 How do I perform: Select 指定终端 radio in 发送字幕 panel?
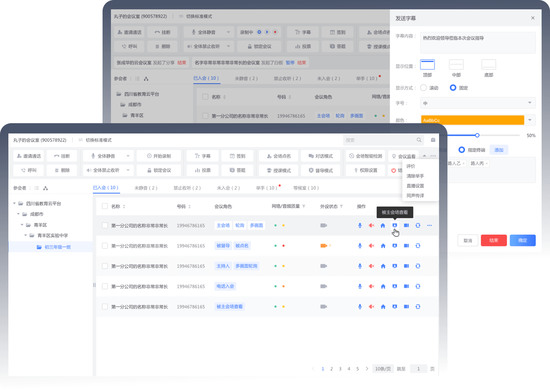tap(462, 150)
